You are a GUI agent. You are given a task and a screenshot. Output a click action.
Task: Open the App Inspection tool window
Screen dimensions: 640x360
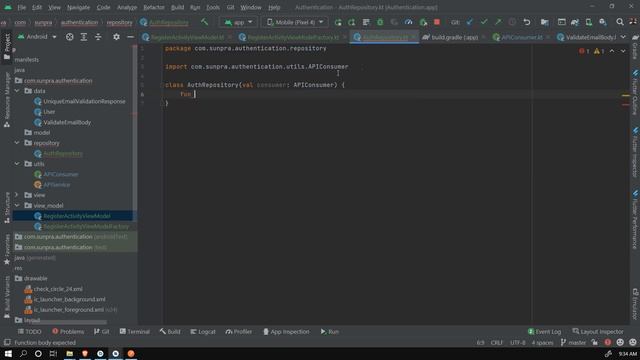(x=286, y=331)
